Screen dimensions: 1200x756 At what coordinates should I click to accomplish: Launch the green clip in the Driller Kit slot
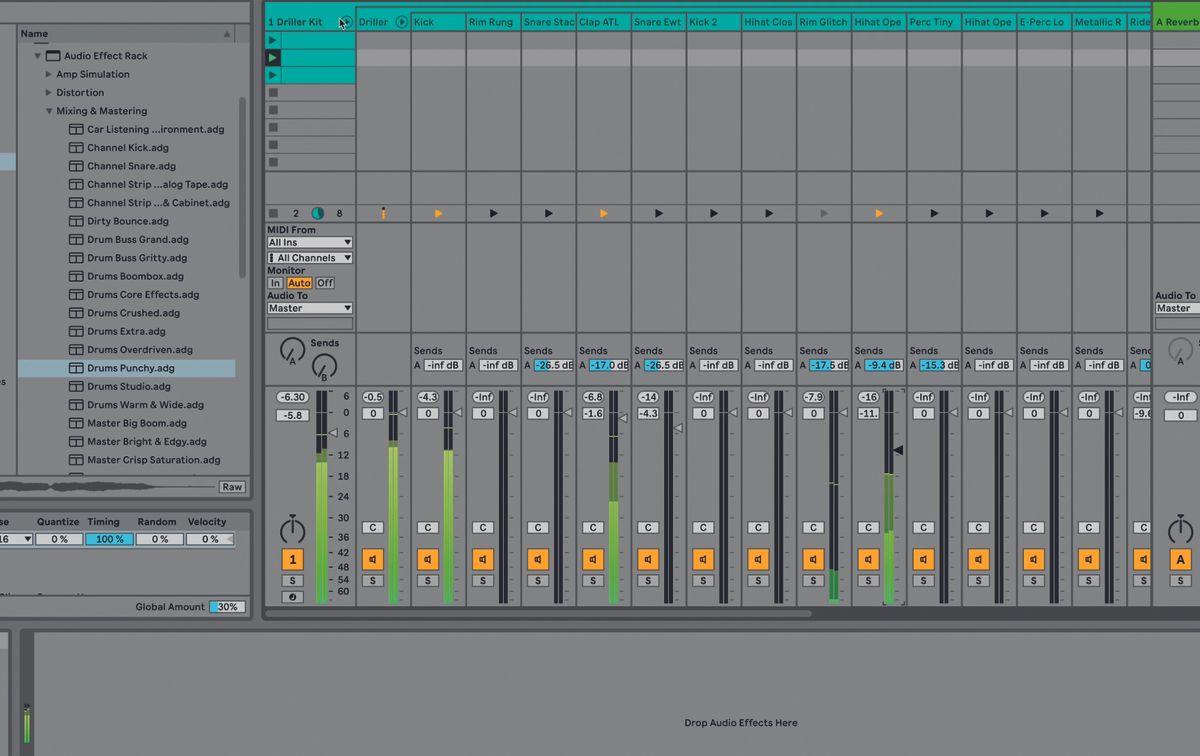pyautogui.click(x=271, y=57)
